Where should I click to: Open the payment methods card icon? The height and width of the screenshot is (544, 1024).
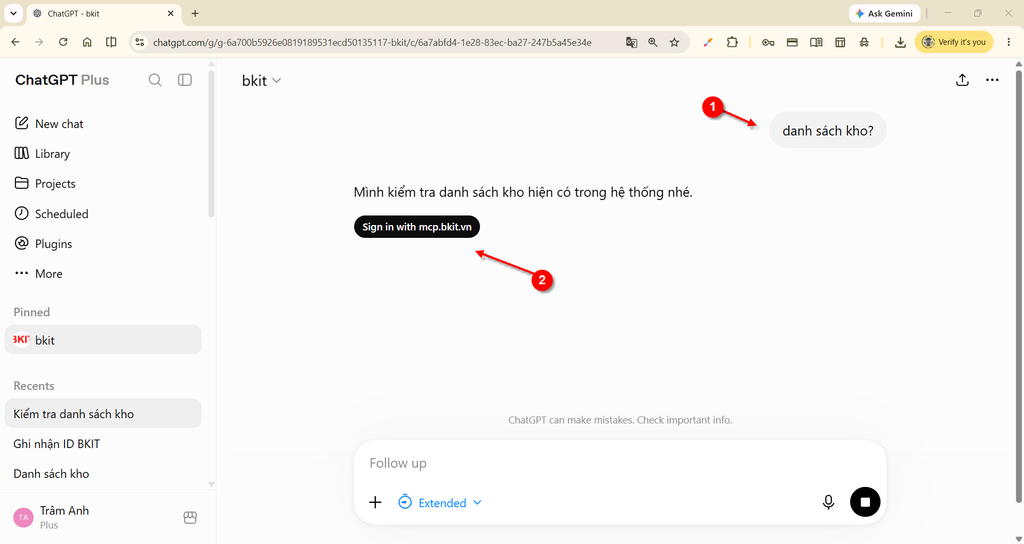click(x=792, y=42)
